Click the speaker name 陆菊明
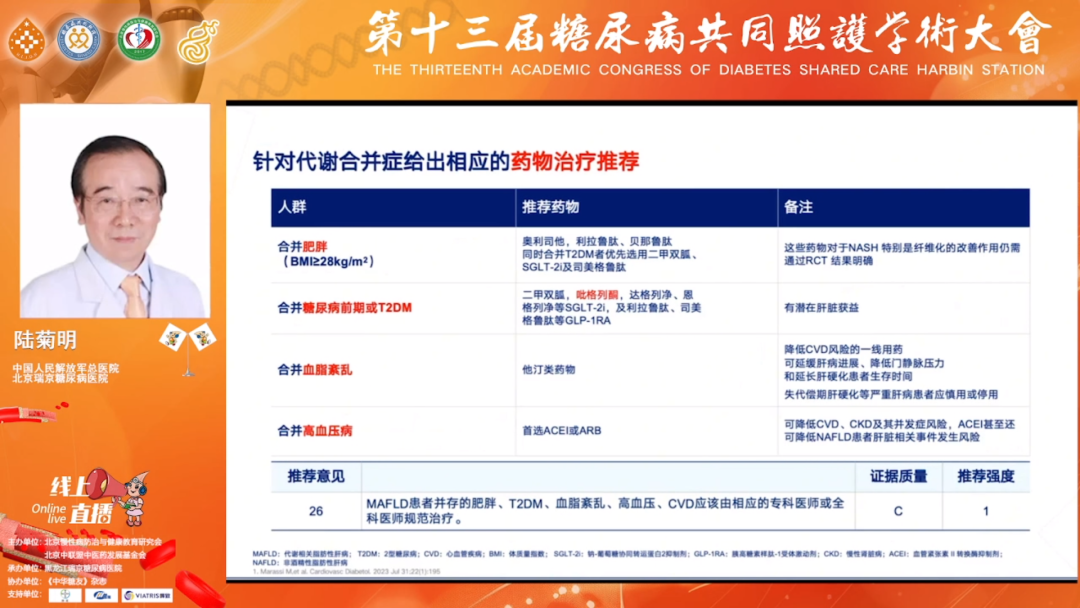This screenshot has height=608, width=1080. pyautogui.click(x=45, y=340)
